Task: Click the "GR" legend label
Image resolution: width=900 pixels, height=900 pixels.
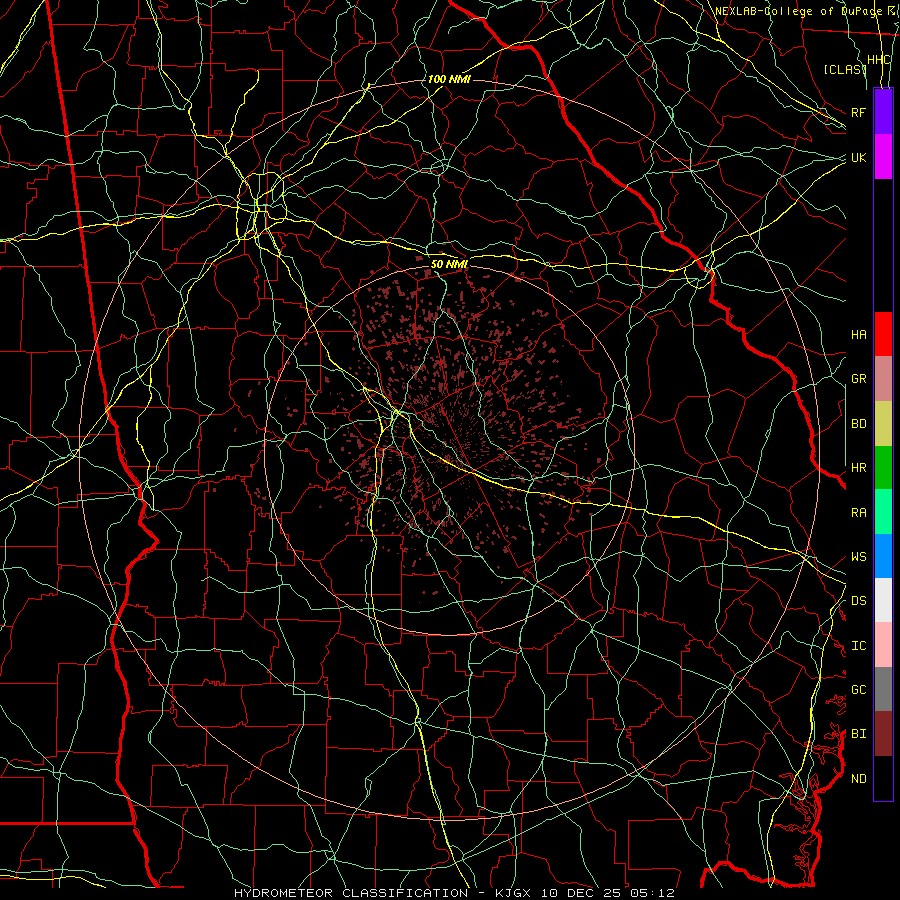Action: 859,379
